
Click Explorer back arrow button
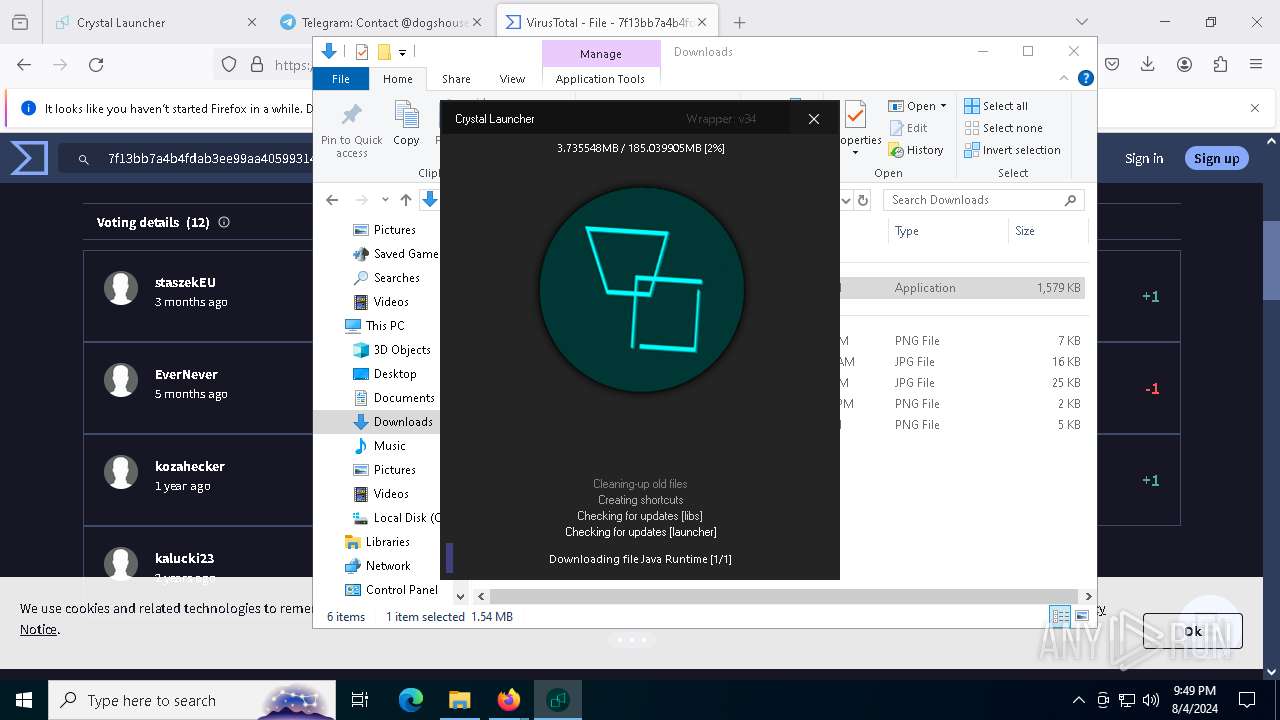pos(332,200)
